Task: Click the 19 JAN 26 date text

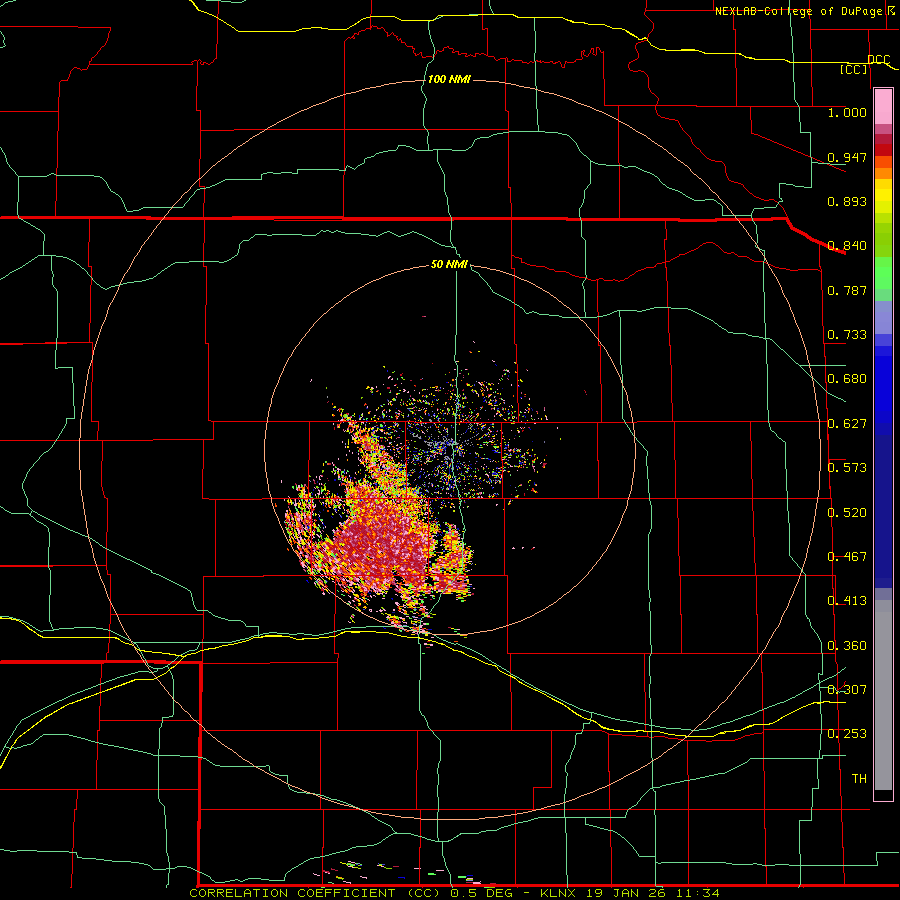Action: click(x=626, y=893)
